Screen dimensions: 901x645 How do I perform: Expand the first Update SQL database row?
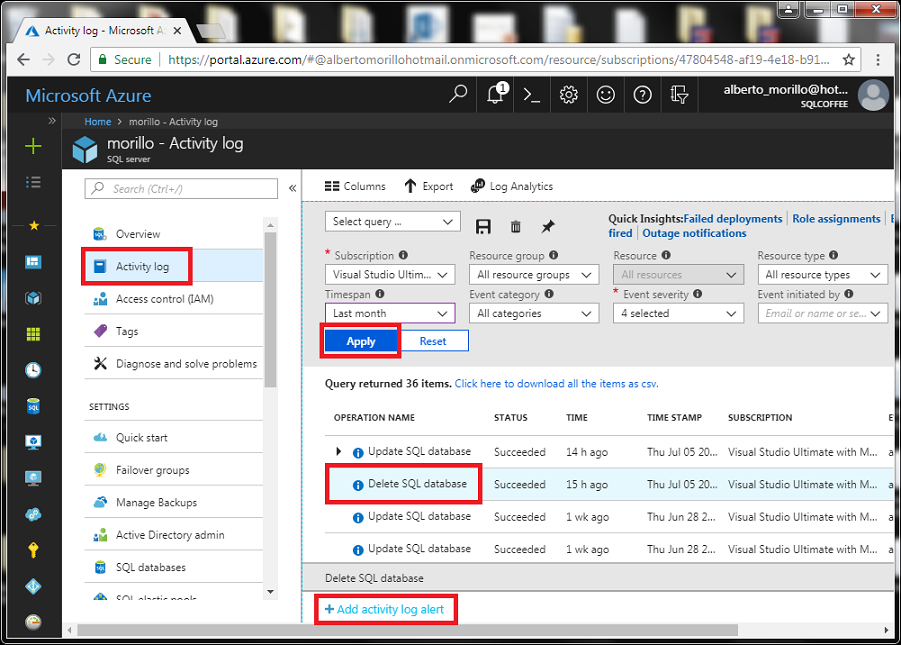338,452
